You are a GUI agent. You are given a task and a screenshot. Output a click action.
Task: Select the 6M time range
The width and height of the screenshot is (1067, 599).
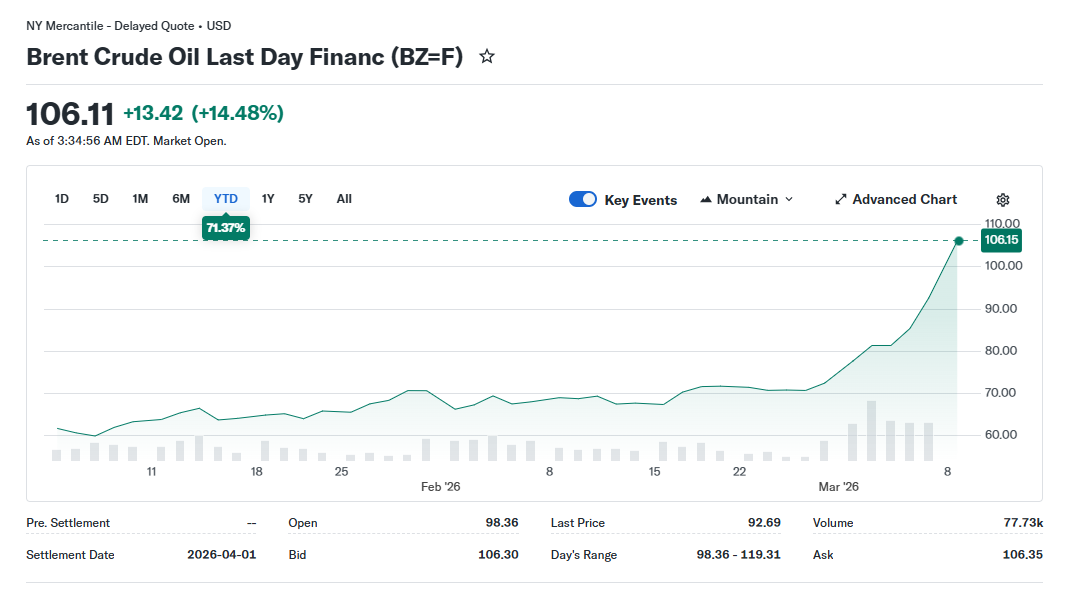tap(181, 199)
